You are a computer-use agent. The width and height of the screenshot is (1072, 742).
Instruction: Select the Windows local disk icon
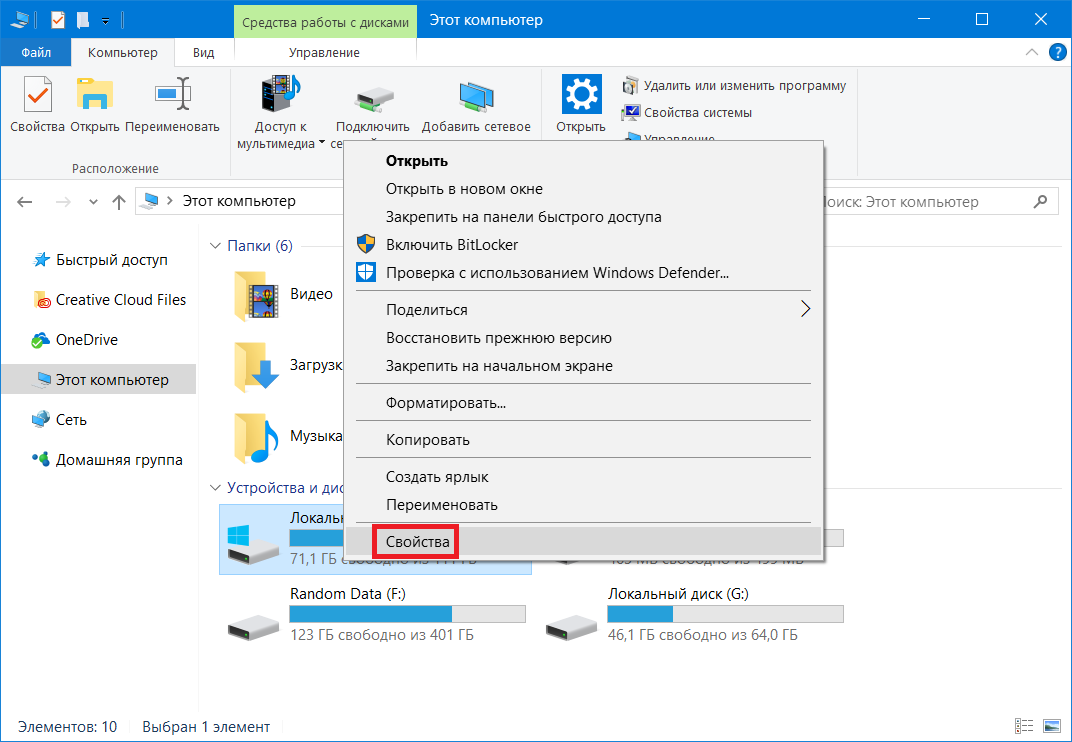pos(253,544)
